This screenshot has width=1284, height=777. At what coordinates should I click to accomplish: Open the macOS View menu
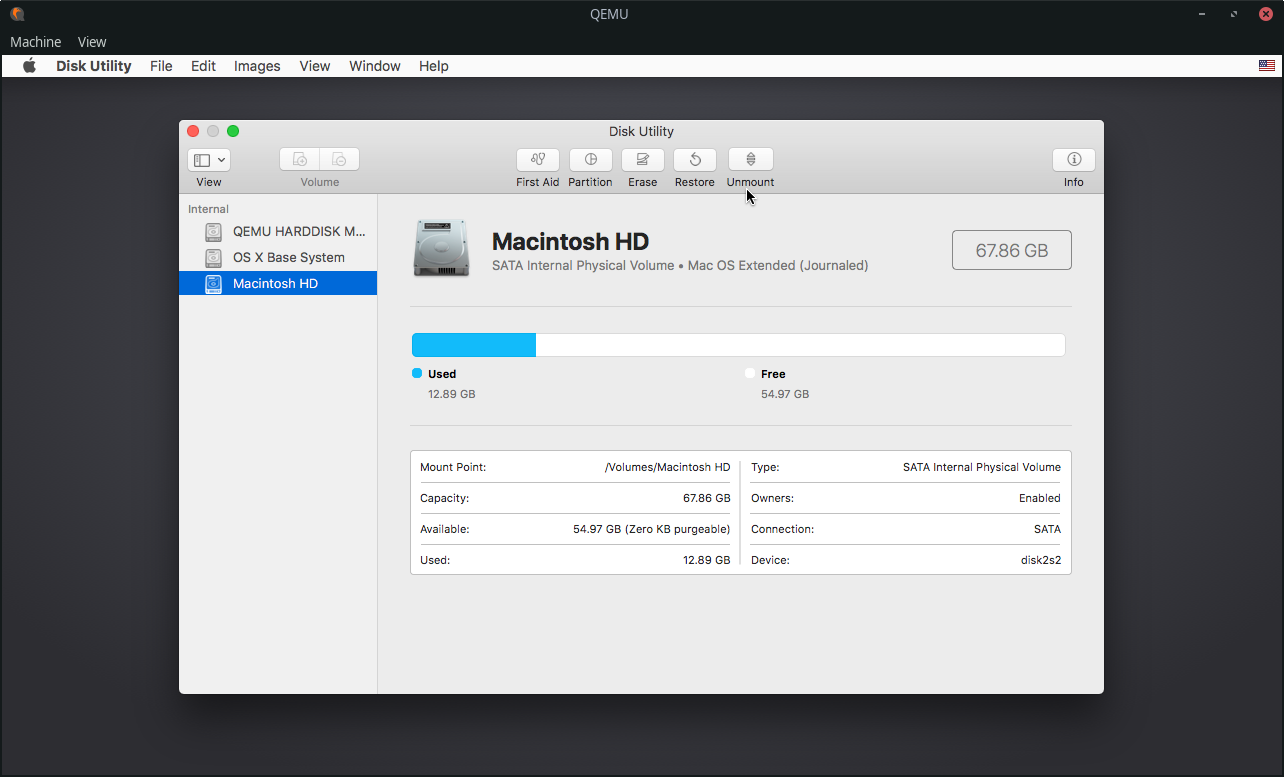pyautogui.click(x=315, y=66)
